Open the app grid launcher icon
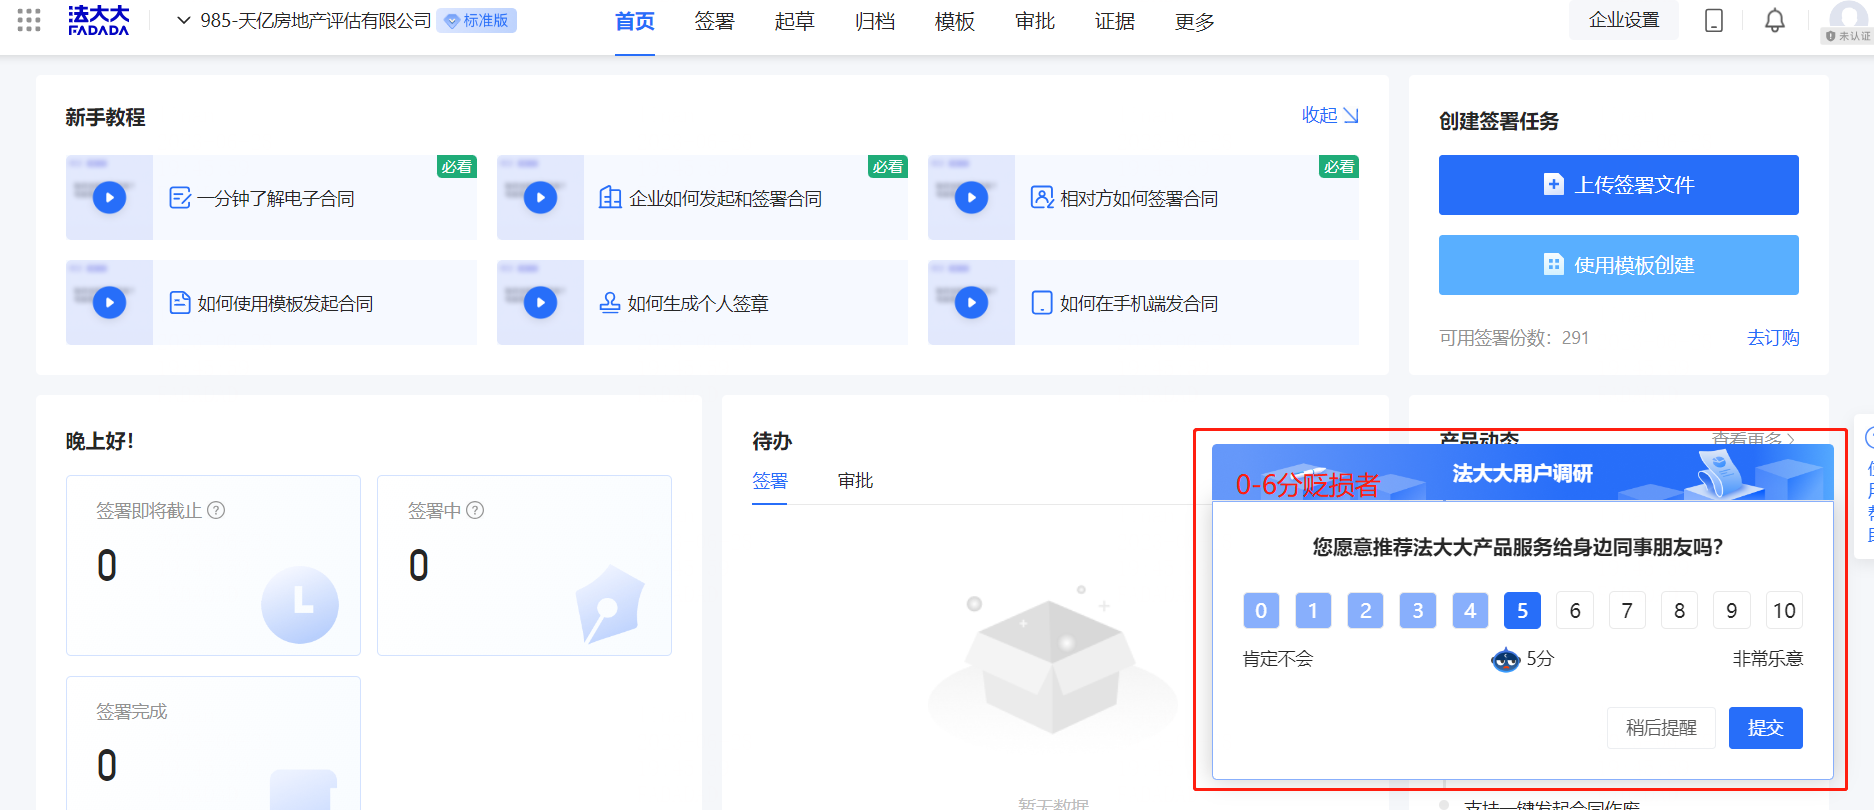Screen dimensions: 1874x810 (29, 20)
